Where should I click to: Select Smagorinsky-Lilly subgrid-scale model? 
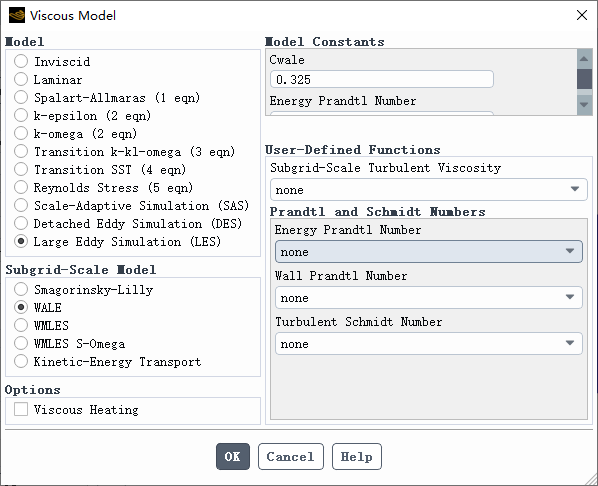pos(21,289)
